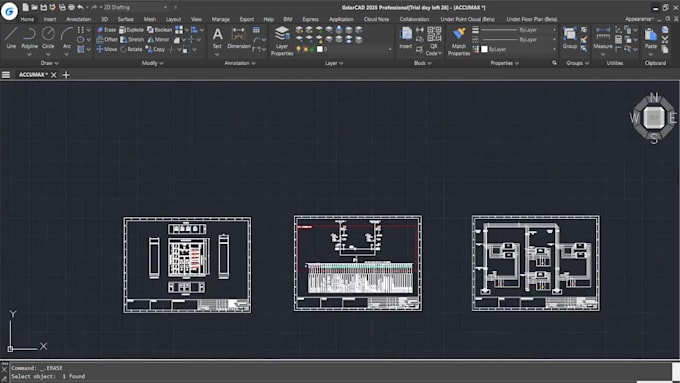Viewport: 680px width, 383px height.
Task: Click the Print icon in quick access toolbar
Action: 72,7
